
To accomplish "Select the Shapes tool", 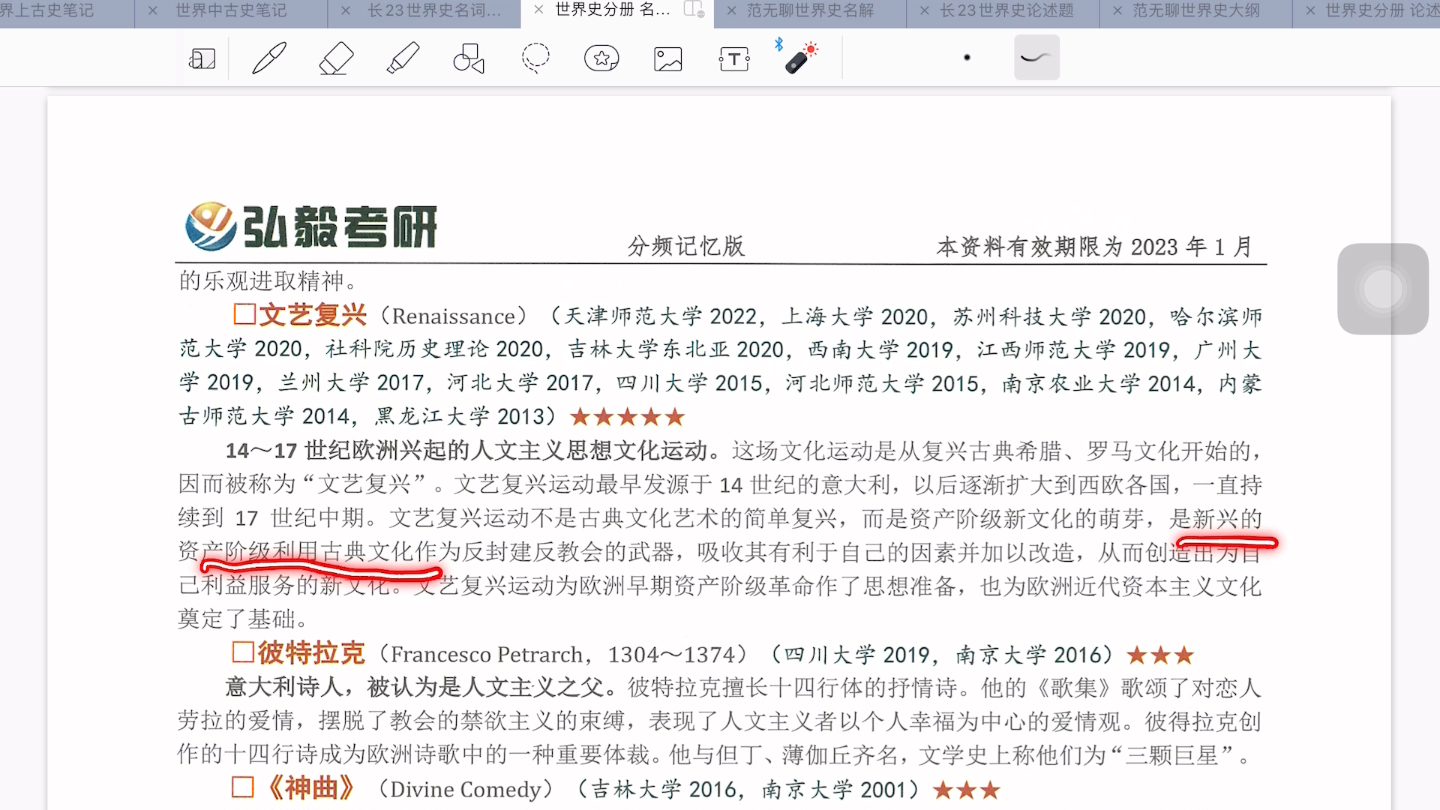I will pyautogui.click(x=469, y=58).
